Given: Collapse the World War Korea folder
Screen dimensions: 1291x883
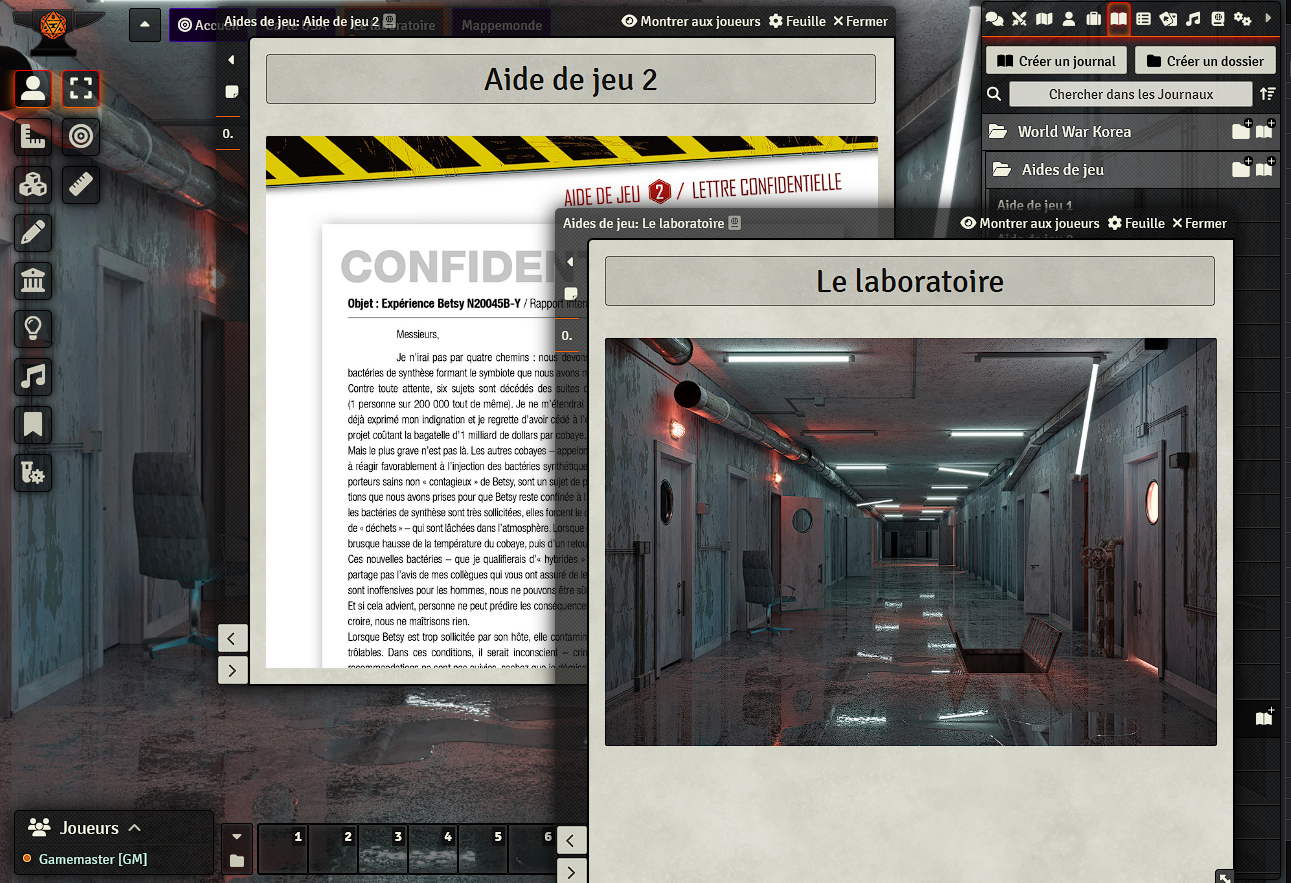Looking at the screenshot, I should (1074, 132).
